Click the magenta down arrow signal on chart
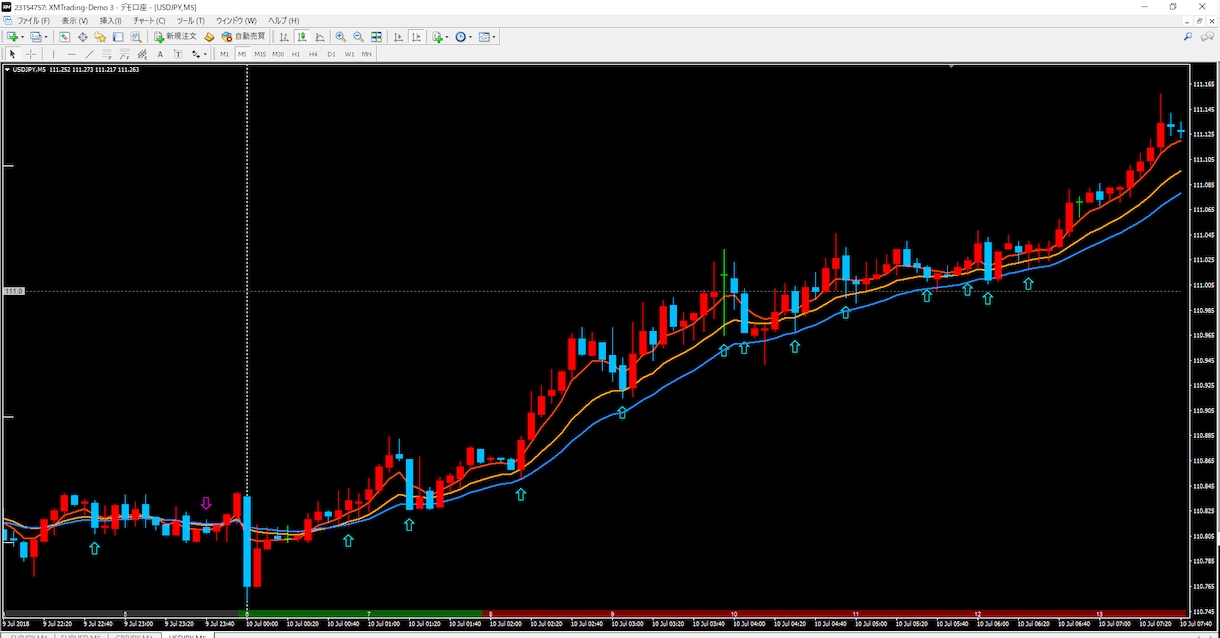The image size is (1220, 638). 206,503
